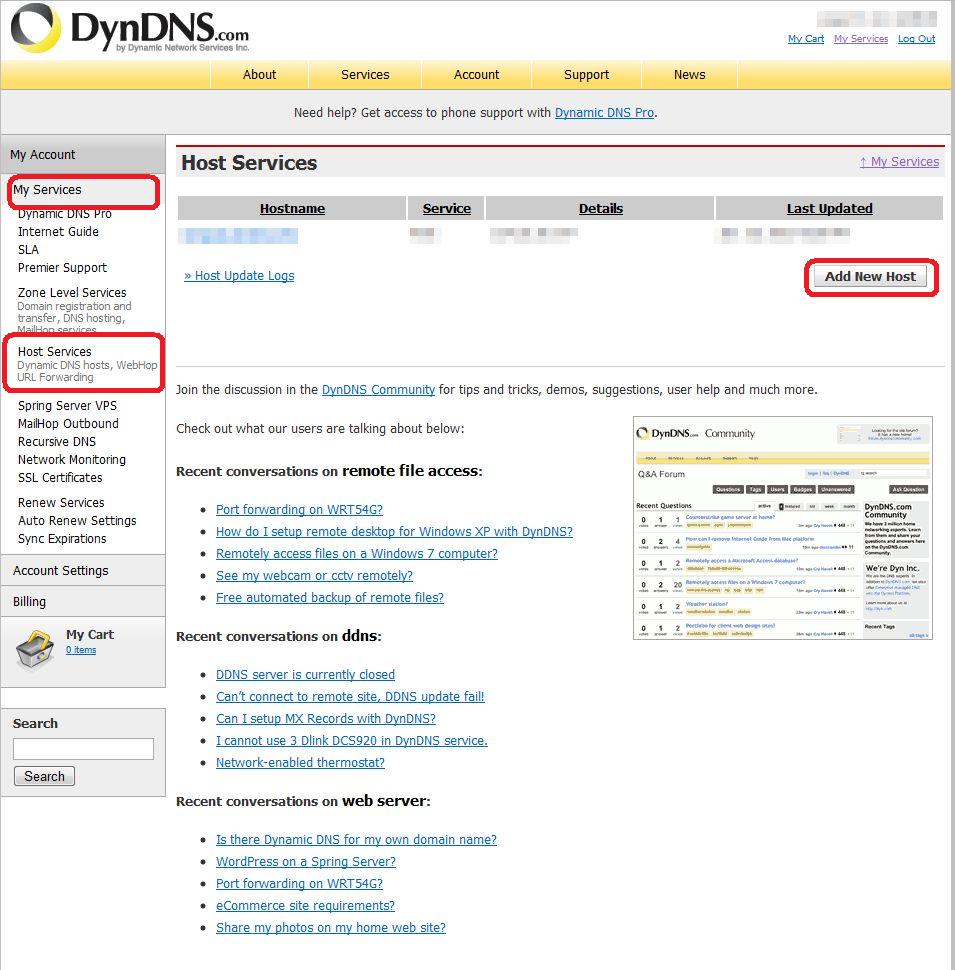
Task: Open MailHop Outbound sidebar item
Action: [x=68, y=424]
